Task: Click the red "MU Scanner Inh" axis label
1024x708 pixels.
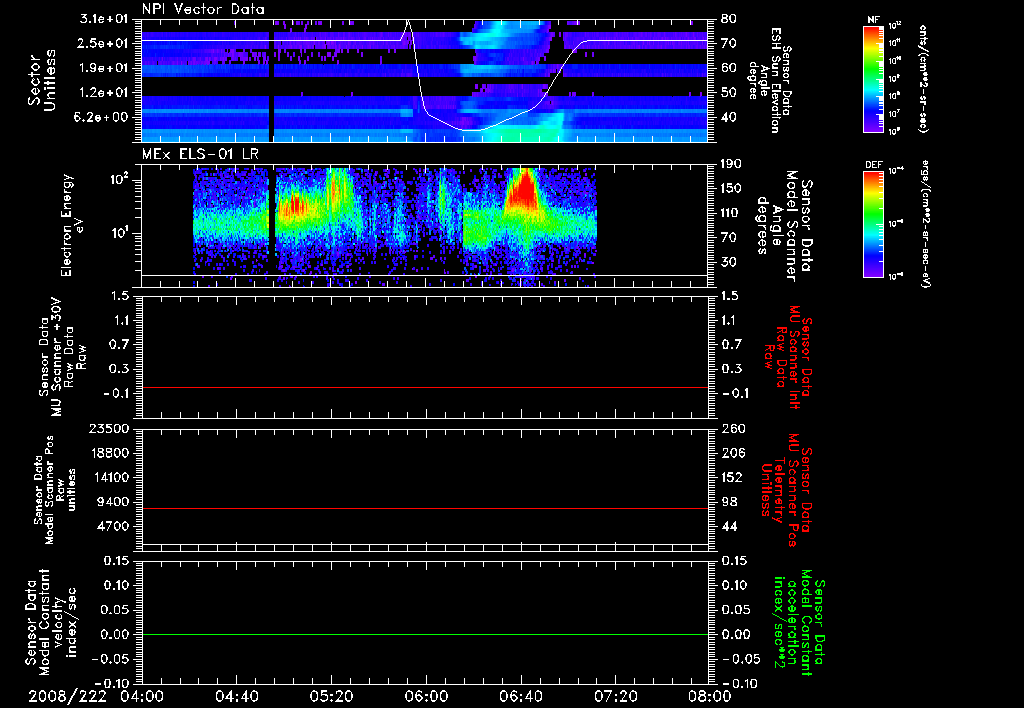Action: tap(788, 357)
